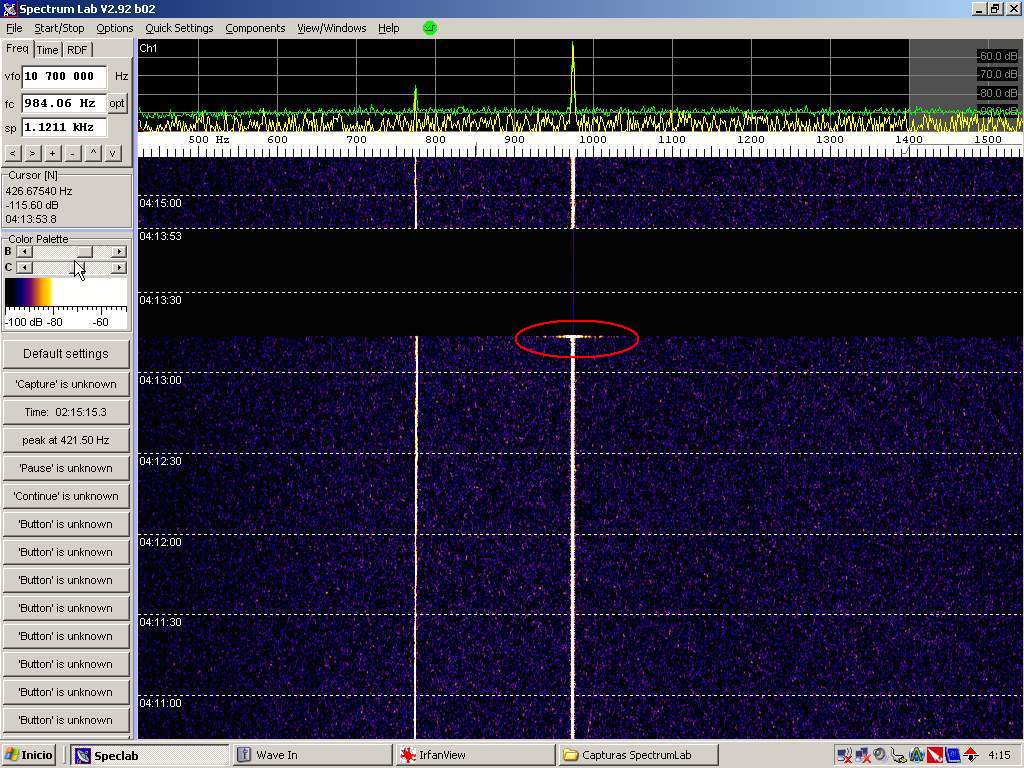The height and width of the screenshot is (768, 1024).
Task: Click the Ch1 label in spectrum graph
Action: click(148, 48)
